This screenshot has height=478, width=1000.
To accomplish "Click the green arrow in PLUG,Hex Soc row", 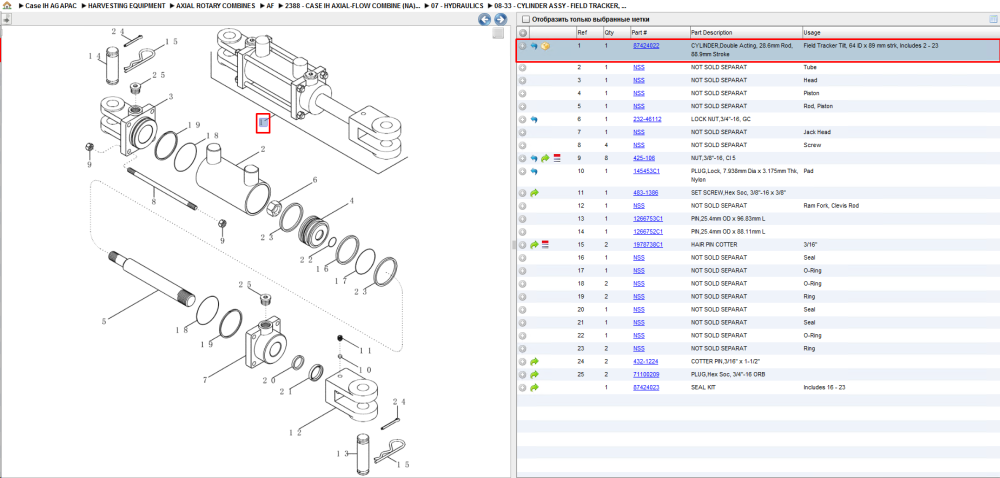I will pyautogui.click(x=534, y=374).
